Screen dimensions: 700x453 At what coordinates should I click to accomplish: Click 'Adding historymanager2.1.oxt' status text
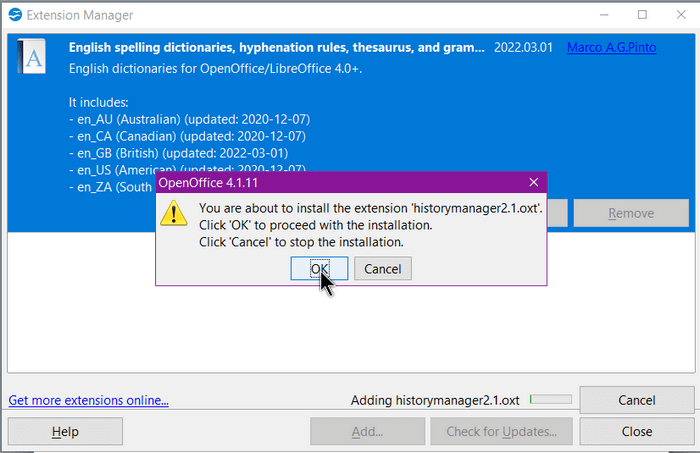(435, 400)
